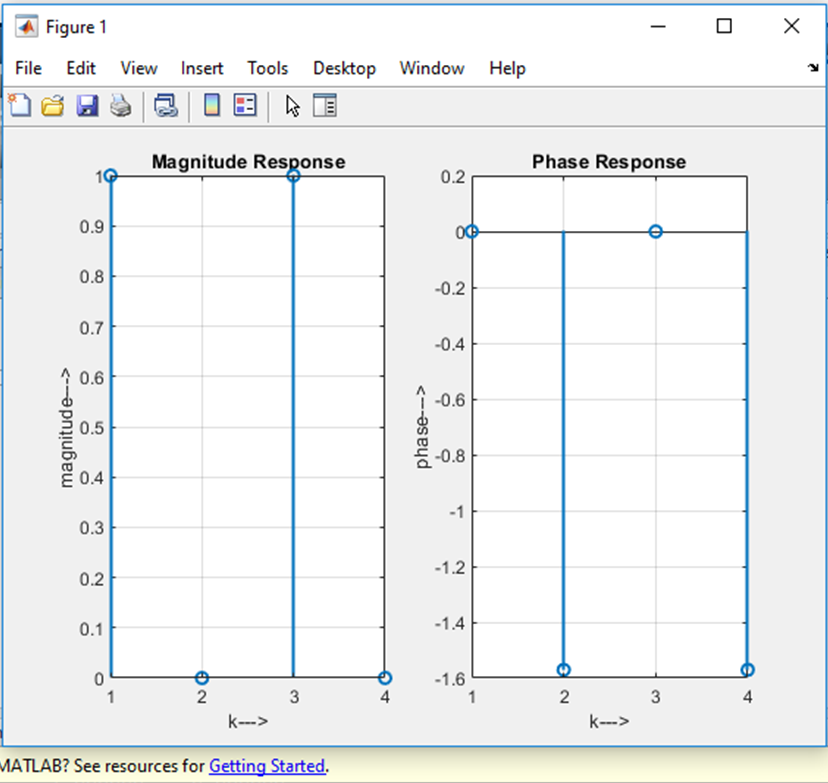
Task: Click magnitude zero marker at k=2
Action: 202,677
